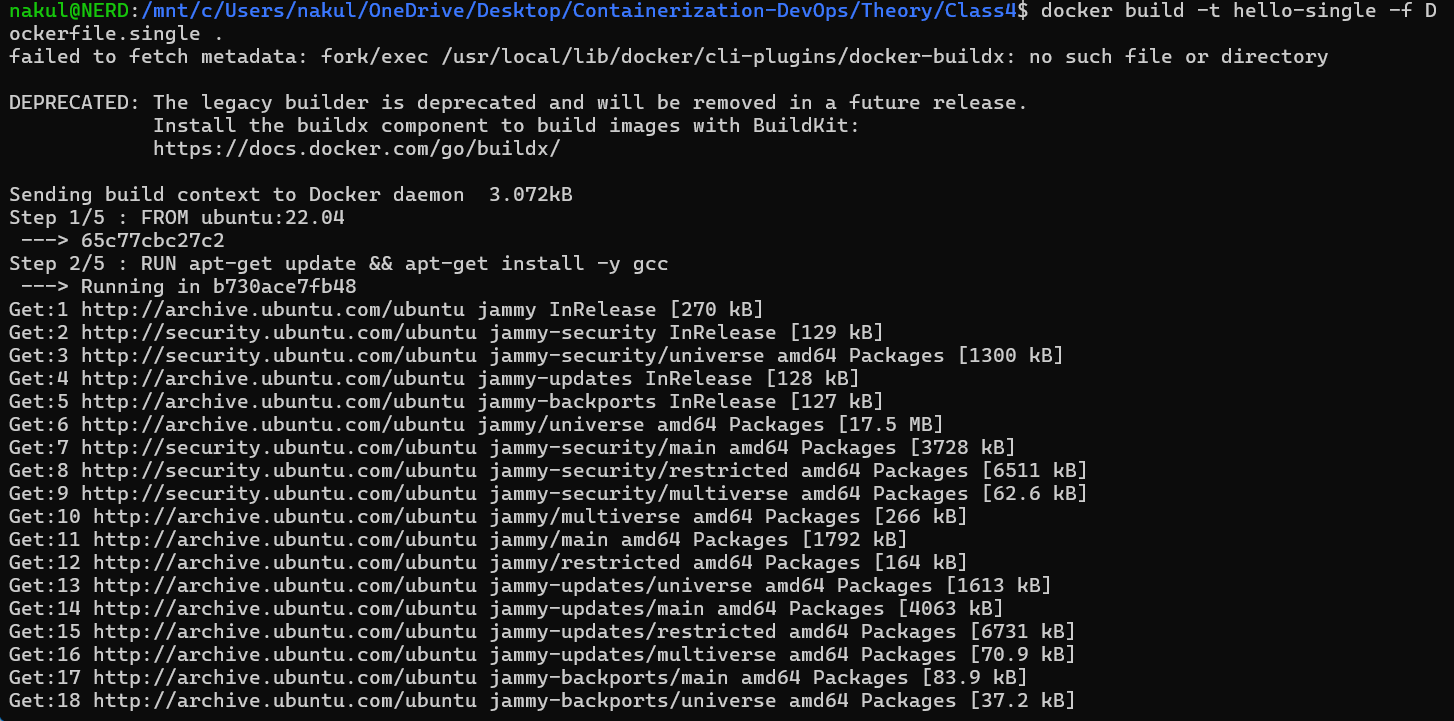Click the 'Step 1/5 : FROM ubuntu:22.04' line
The height and width of the screenshot is (721, 1454).
[x=176, y=217]
